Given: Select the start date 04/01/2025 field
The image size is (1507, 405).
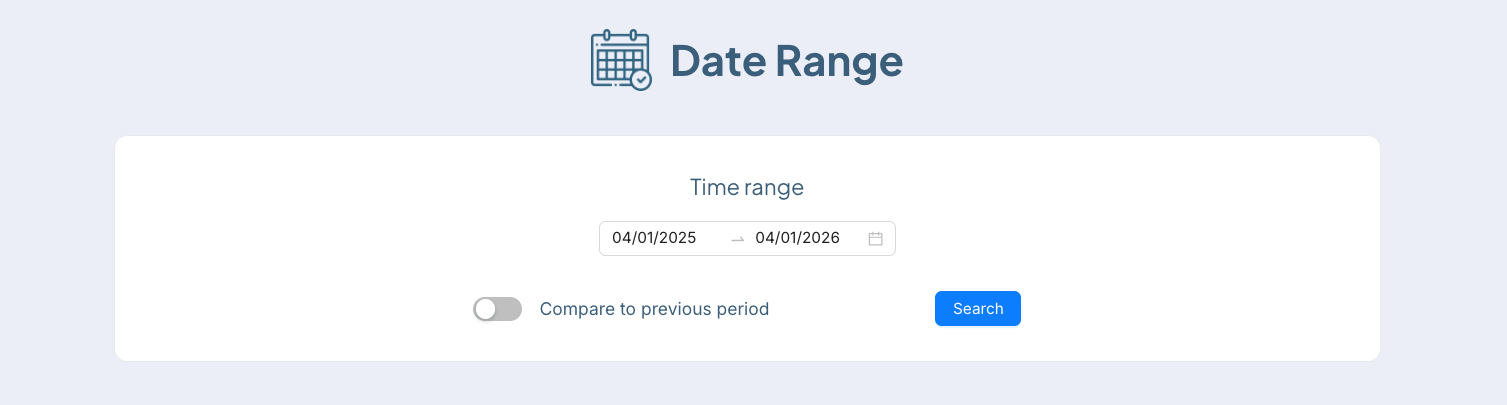Looking at the screenshot, I should 653,238.
